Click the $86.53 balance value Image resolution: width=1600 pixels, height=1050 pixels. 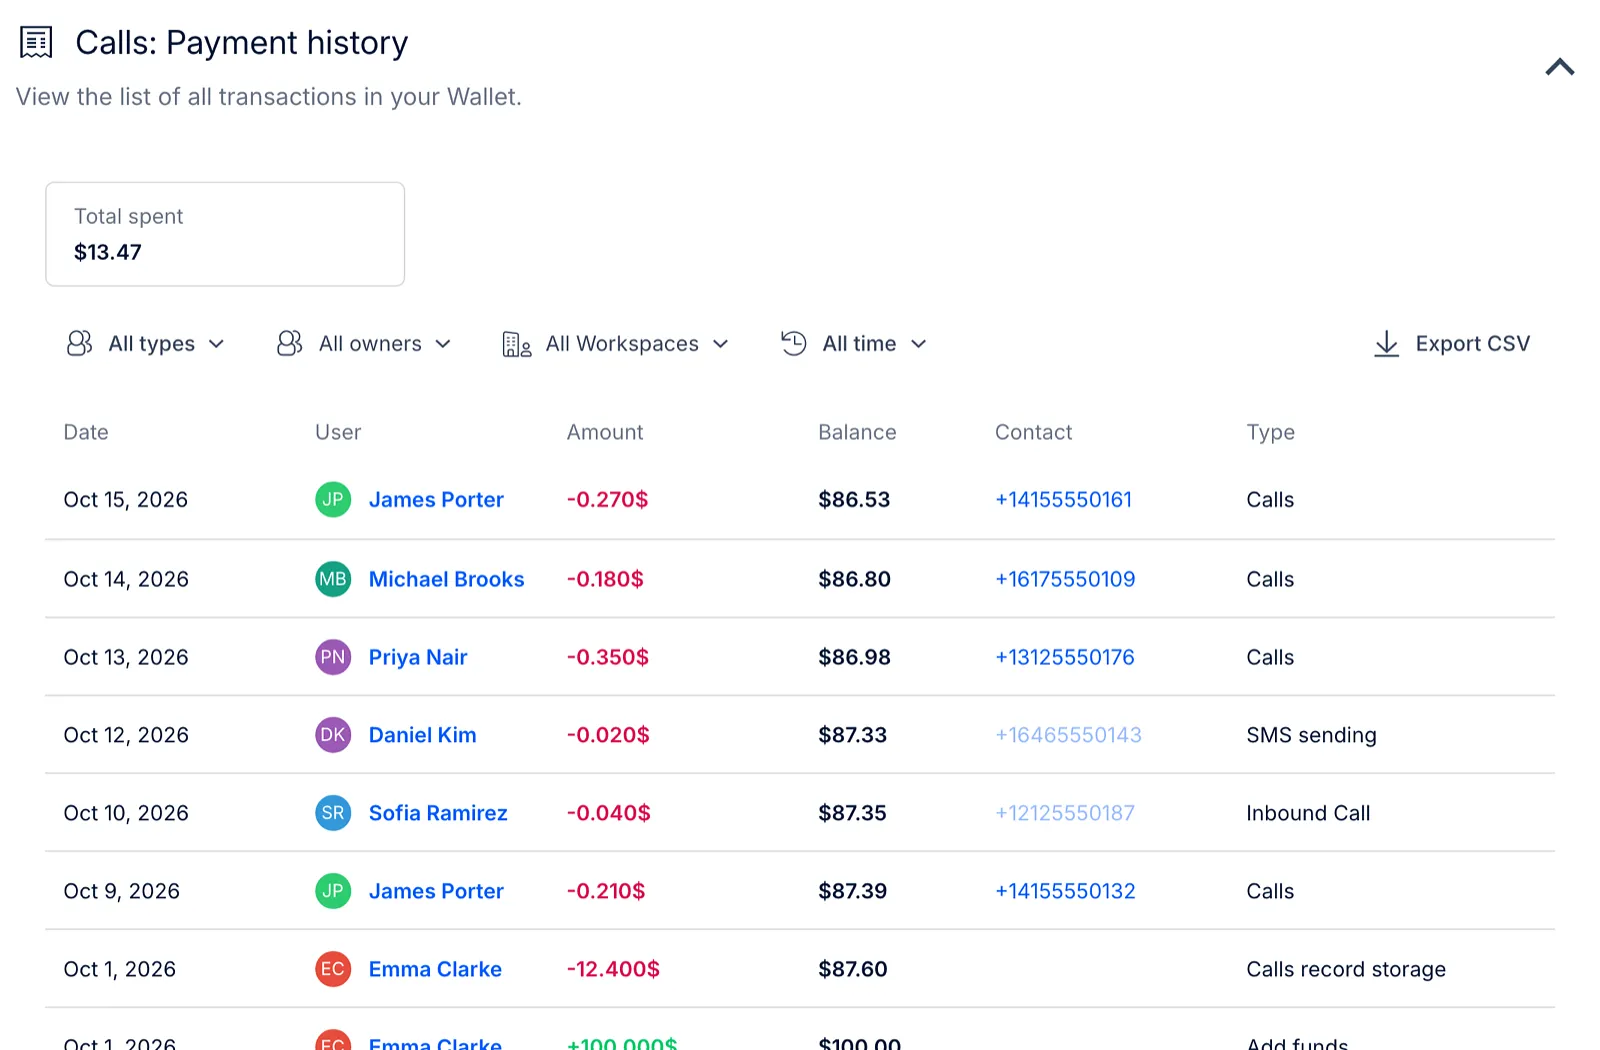click(x=854, y=500)
